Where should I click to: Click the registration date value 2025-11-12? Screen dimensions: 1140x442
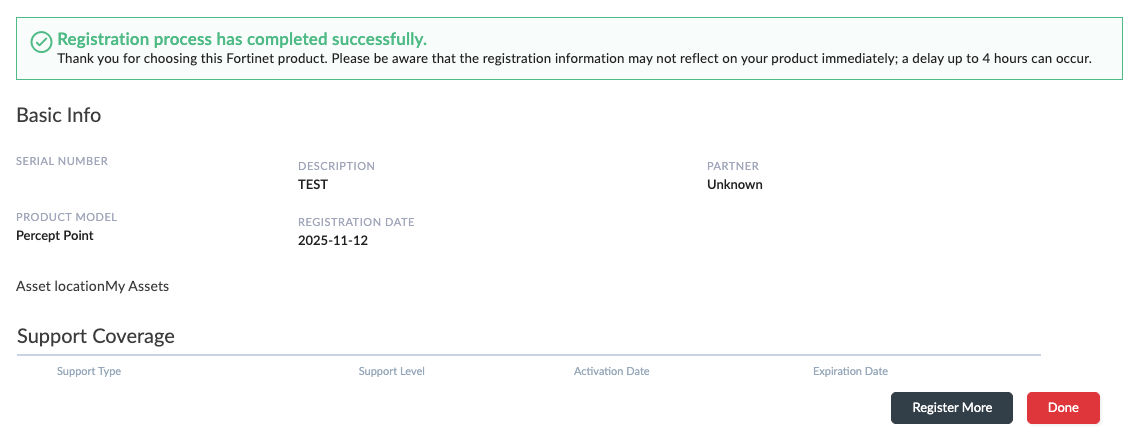[x=333, y=241]
